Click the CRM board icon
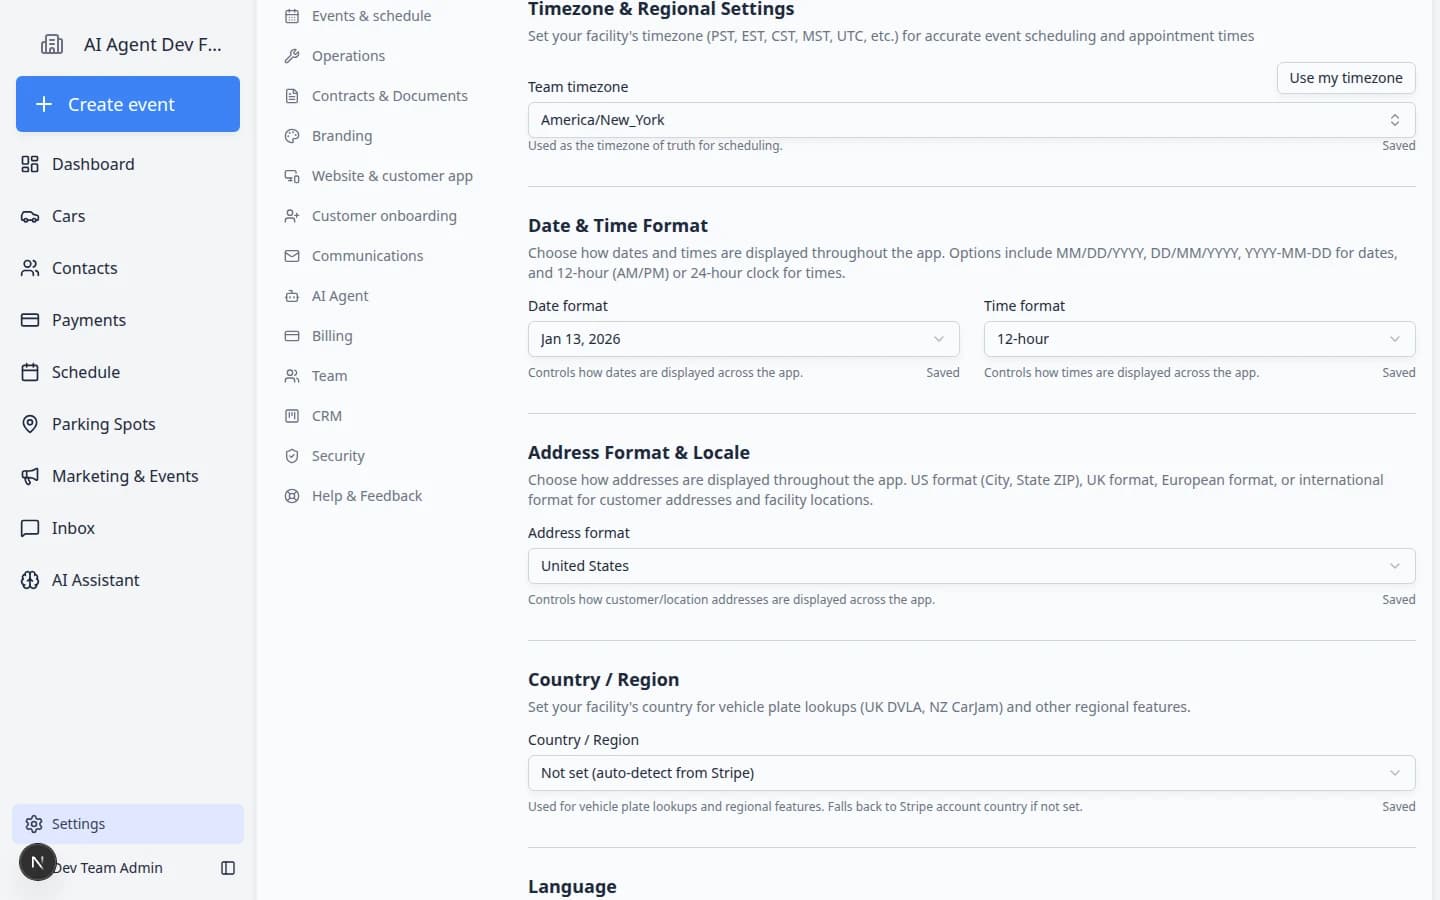 (292, 416)
